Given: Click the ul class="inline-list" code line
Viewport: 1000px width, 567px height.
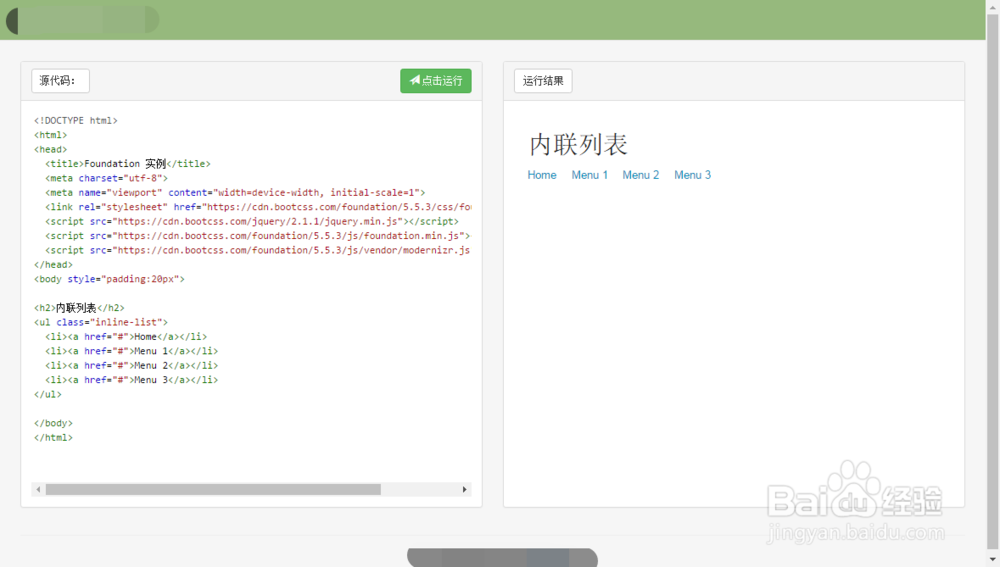Looking at the screenshot, I should tap(101, 322).
